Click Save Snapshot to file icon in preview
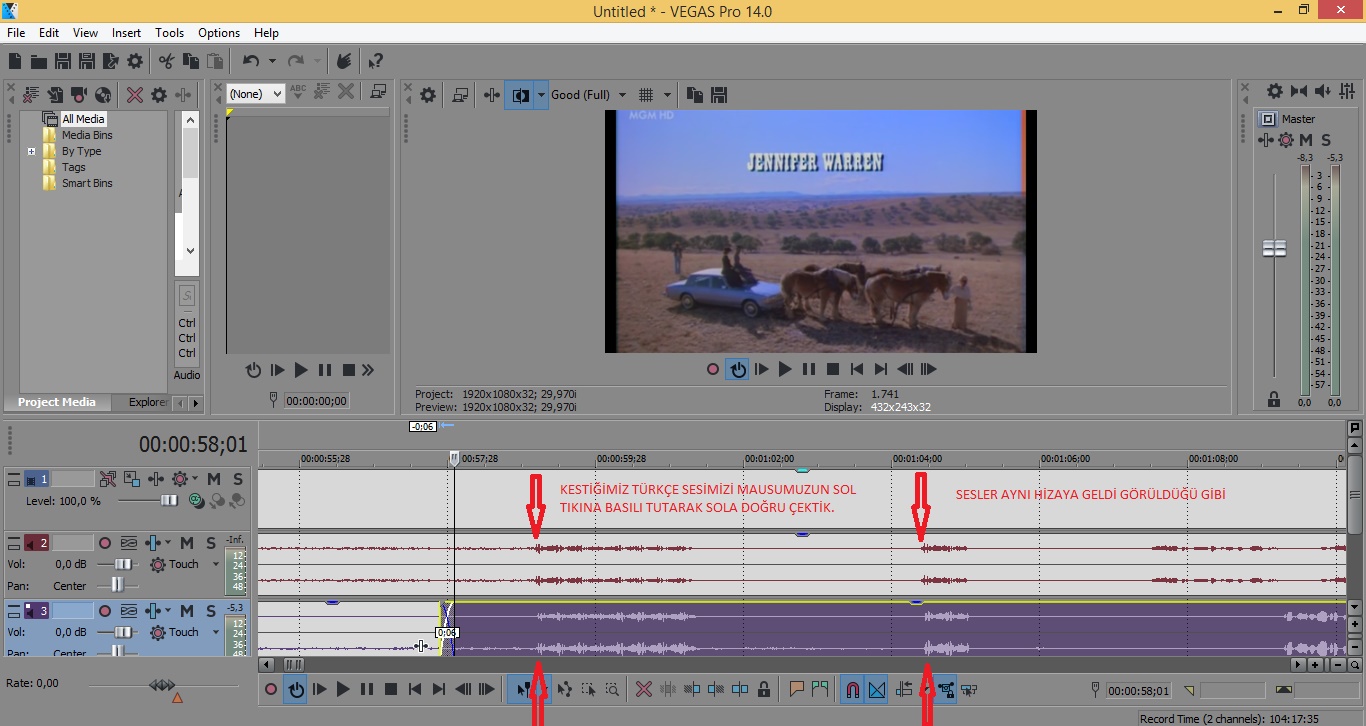 [718, 95]
